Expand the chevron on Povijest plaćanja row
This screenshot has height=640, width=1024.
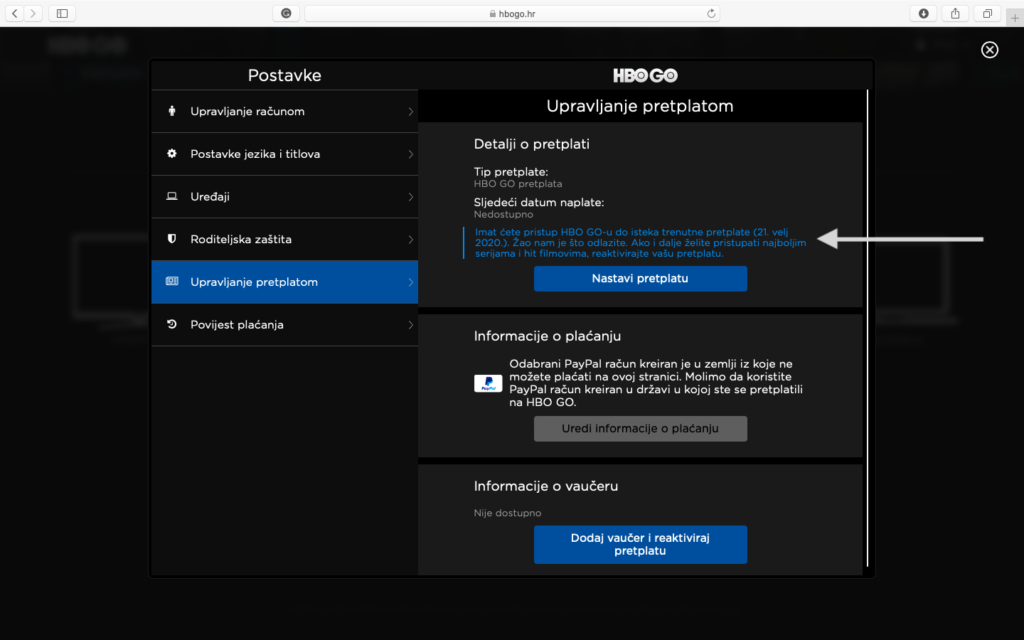tap(410, 325)
